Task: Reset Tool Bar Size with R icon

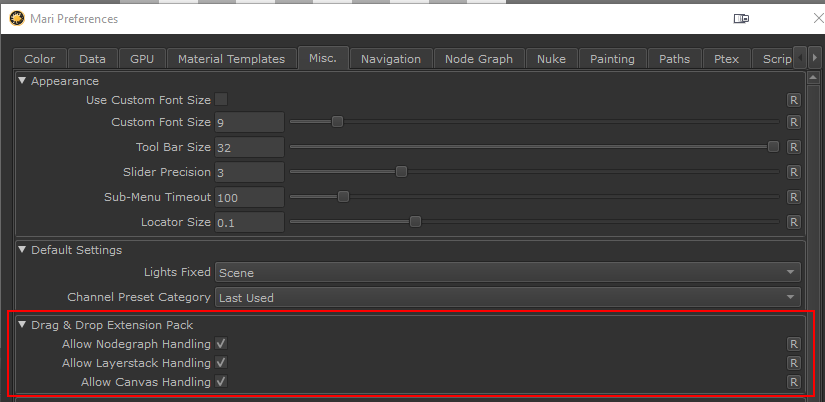Action: 793,147
